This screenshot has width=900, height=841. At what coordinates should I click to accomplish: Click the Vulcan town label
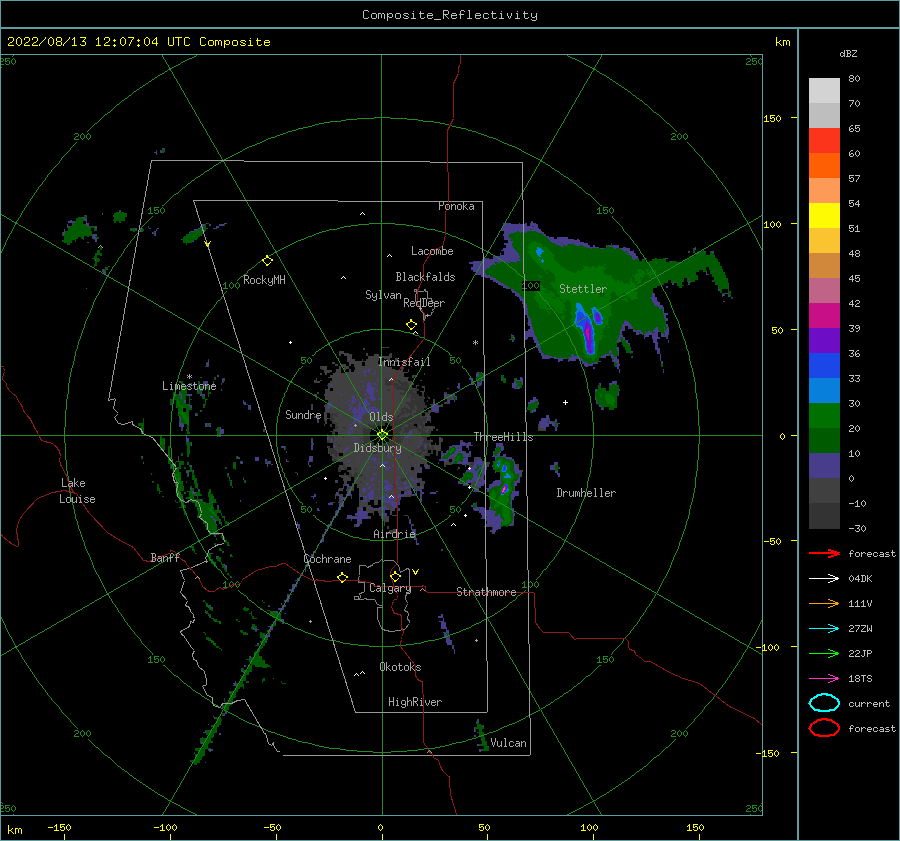(509, 743)
